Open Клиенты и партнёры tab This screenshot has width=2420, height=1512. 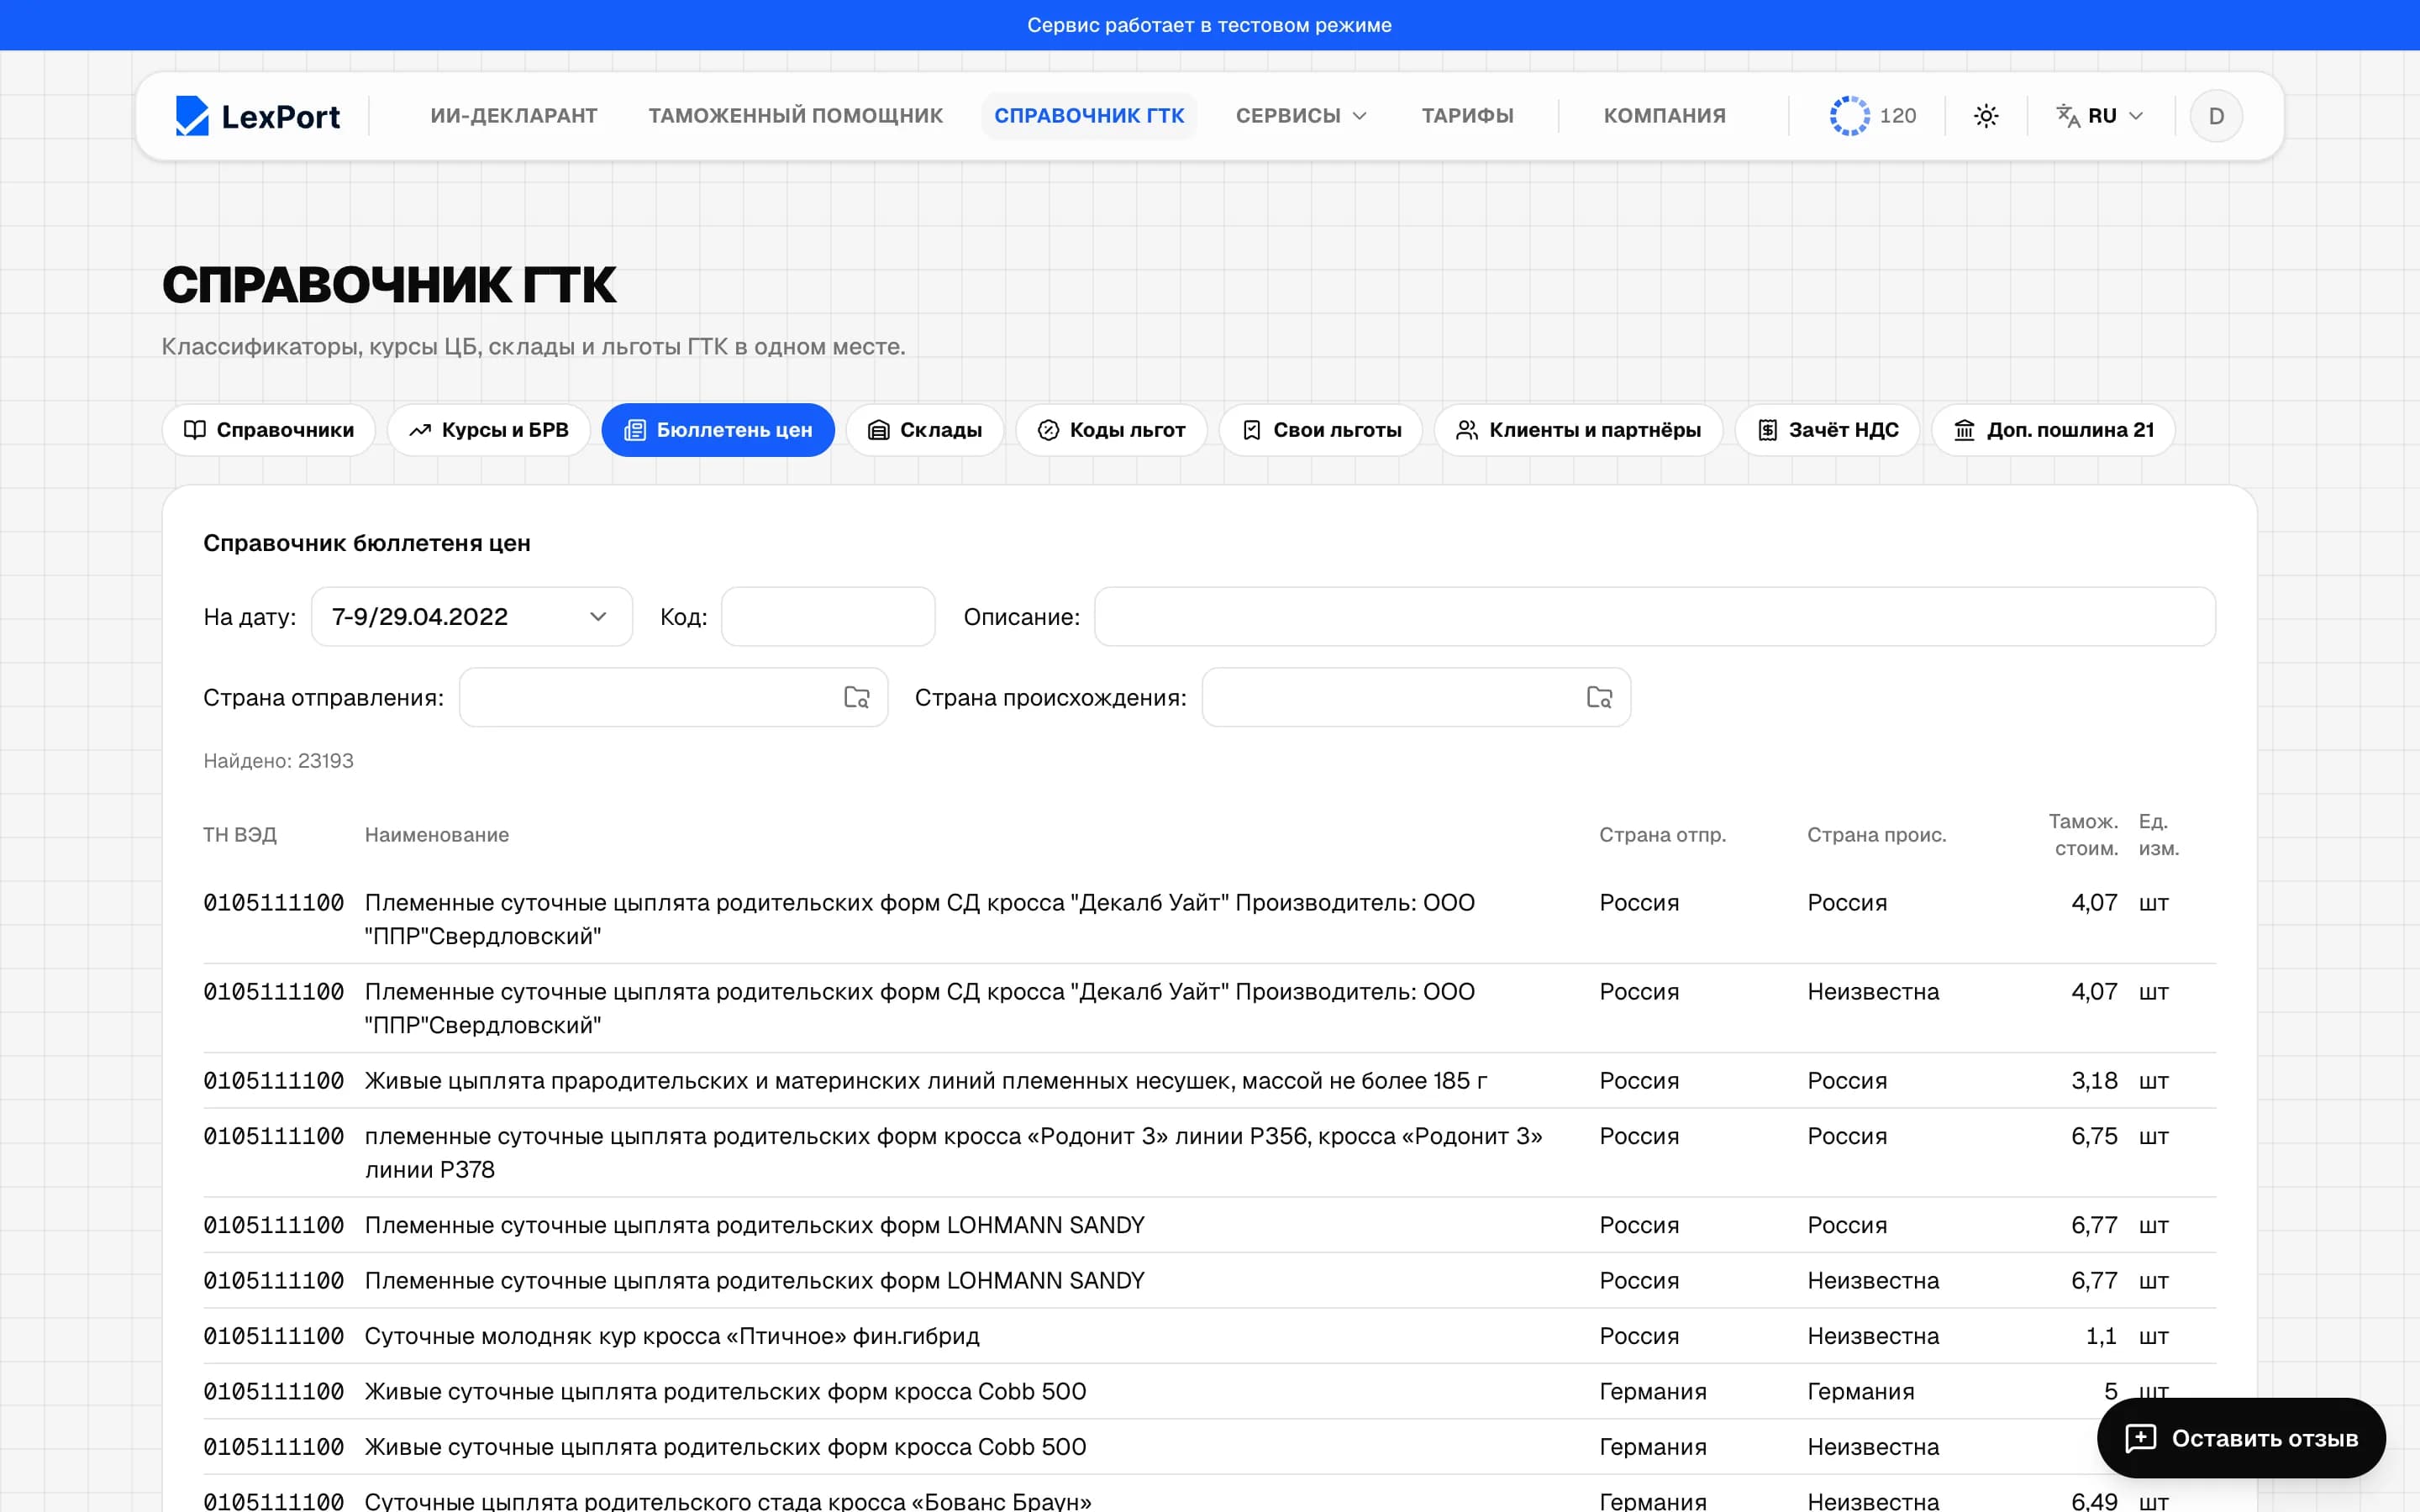[x=1578, y=430]
